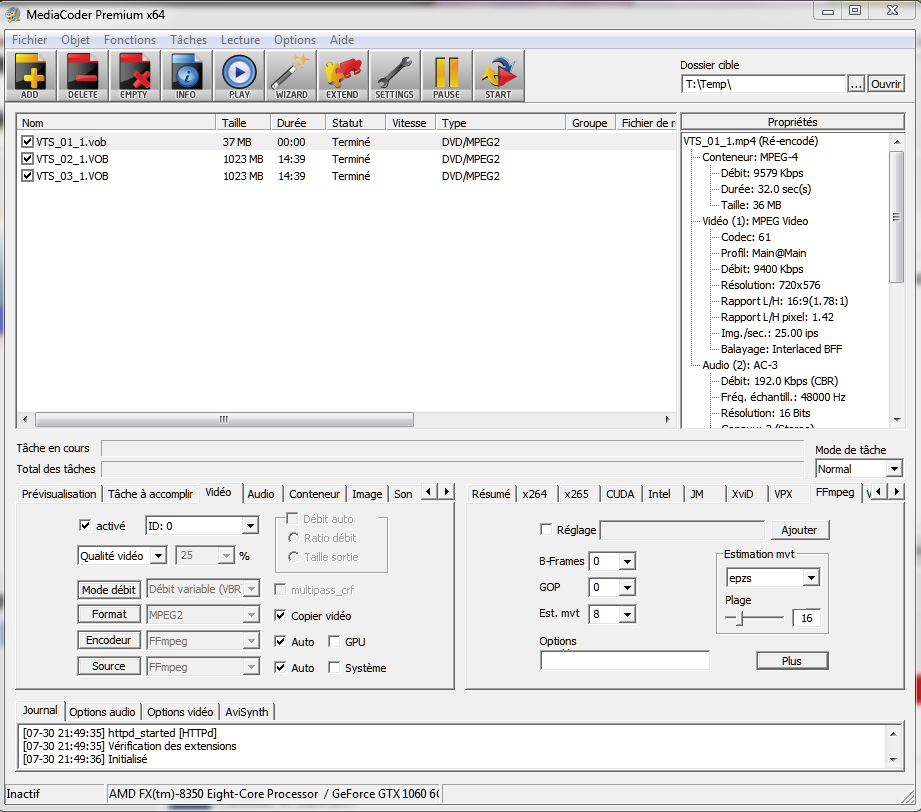
Task: Switch to the Audio tab
Action: click(261, 494)
